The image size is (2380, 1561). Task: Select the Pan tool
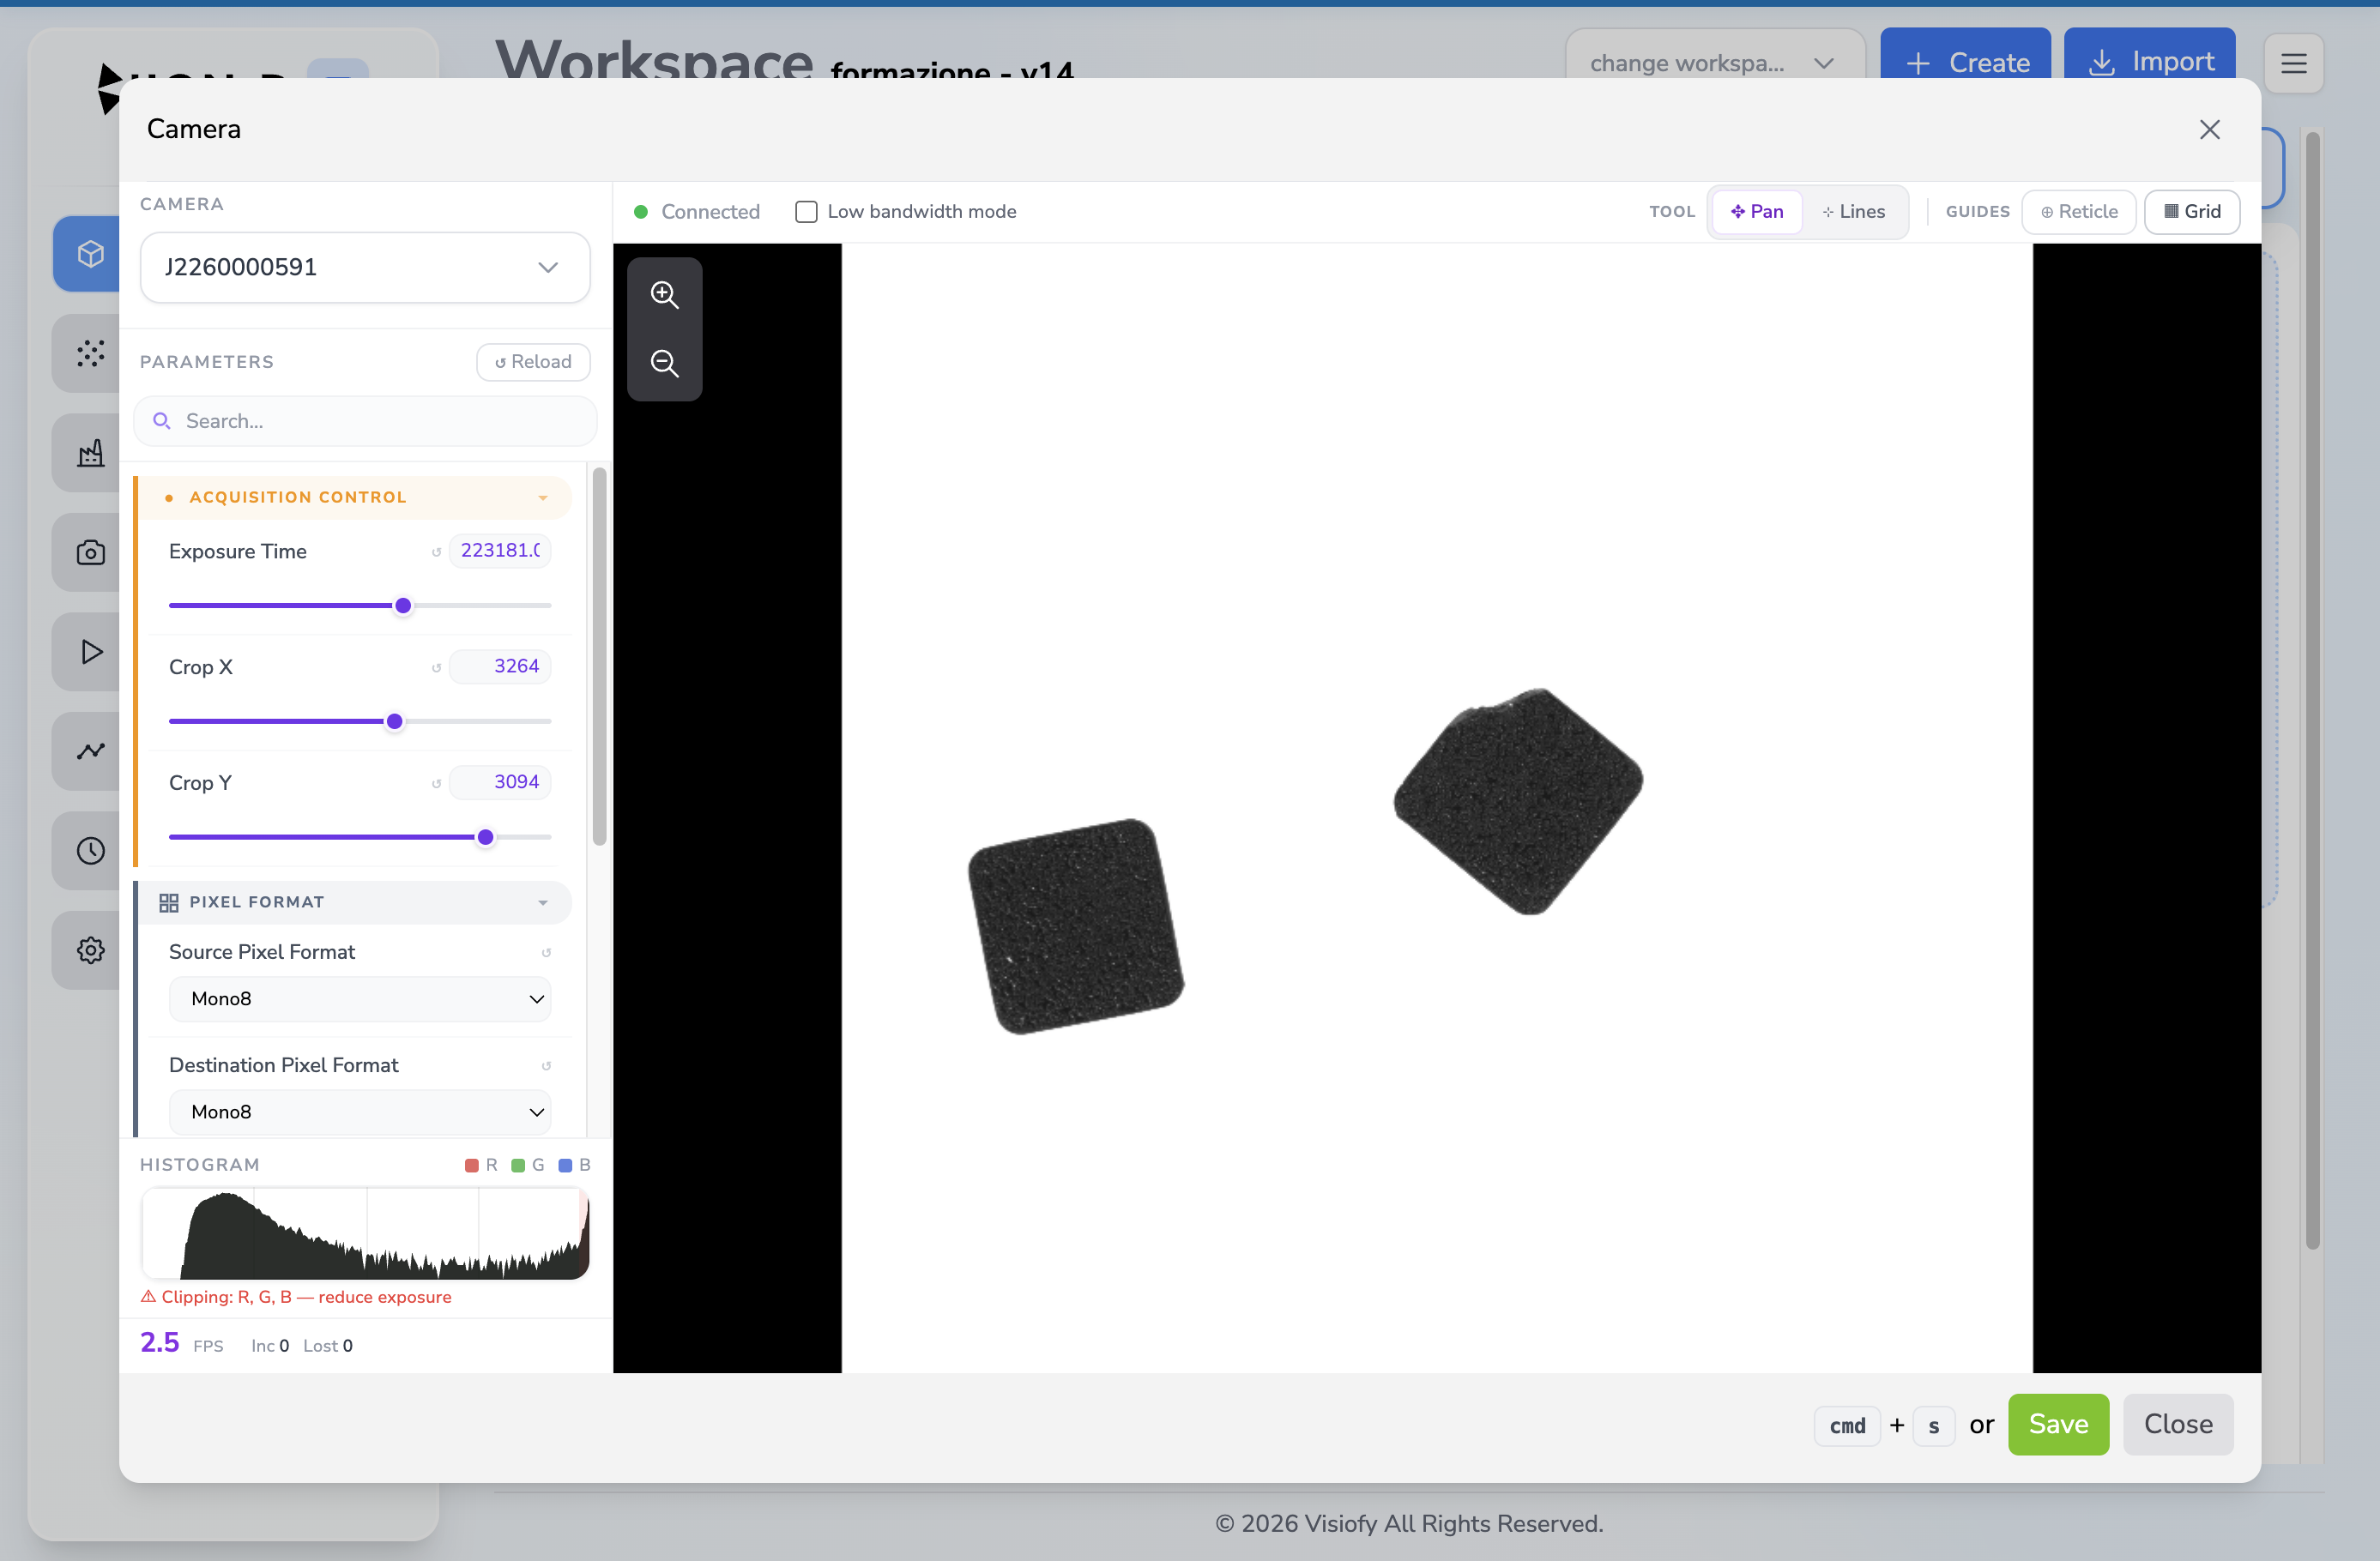click(x=1757, y=212)
